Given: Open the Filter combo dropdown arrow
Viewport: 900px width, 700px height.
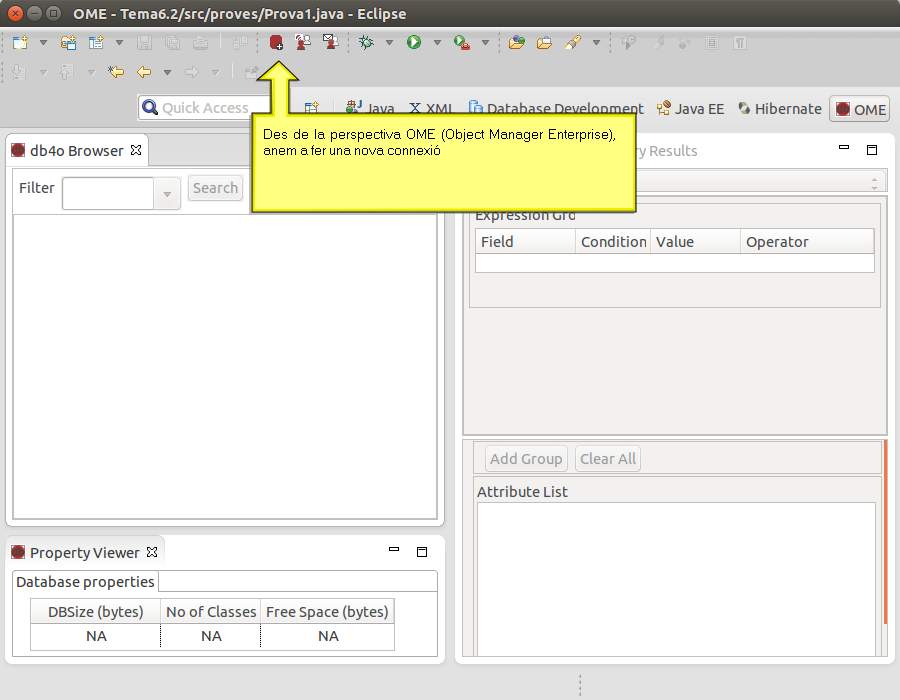Looking at the screenshot, I should pyautogui.click(x=167, y=194).
